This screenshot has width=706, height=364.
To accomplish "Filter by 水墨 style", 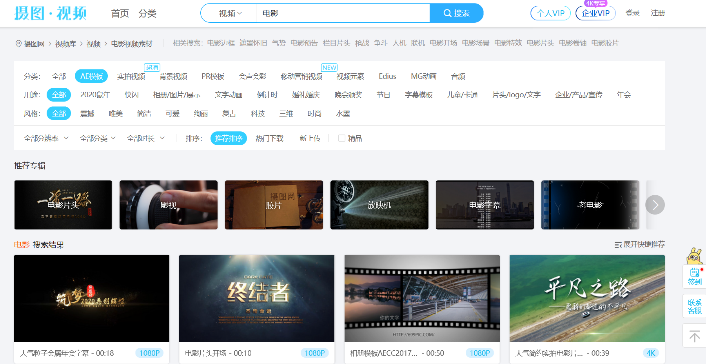I will click(x=343, y=114).
